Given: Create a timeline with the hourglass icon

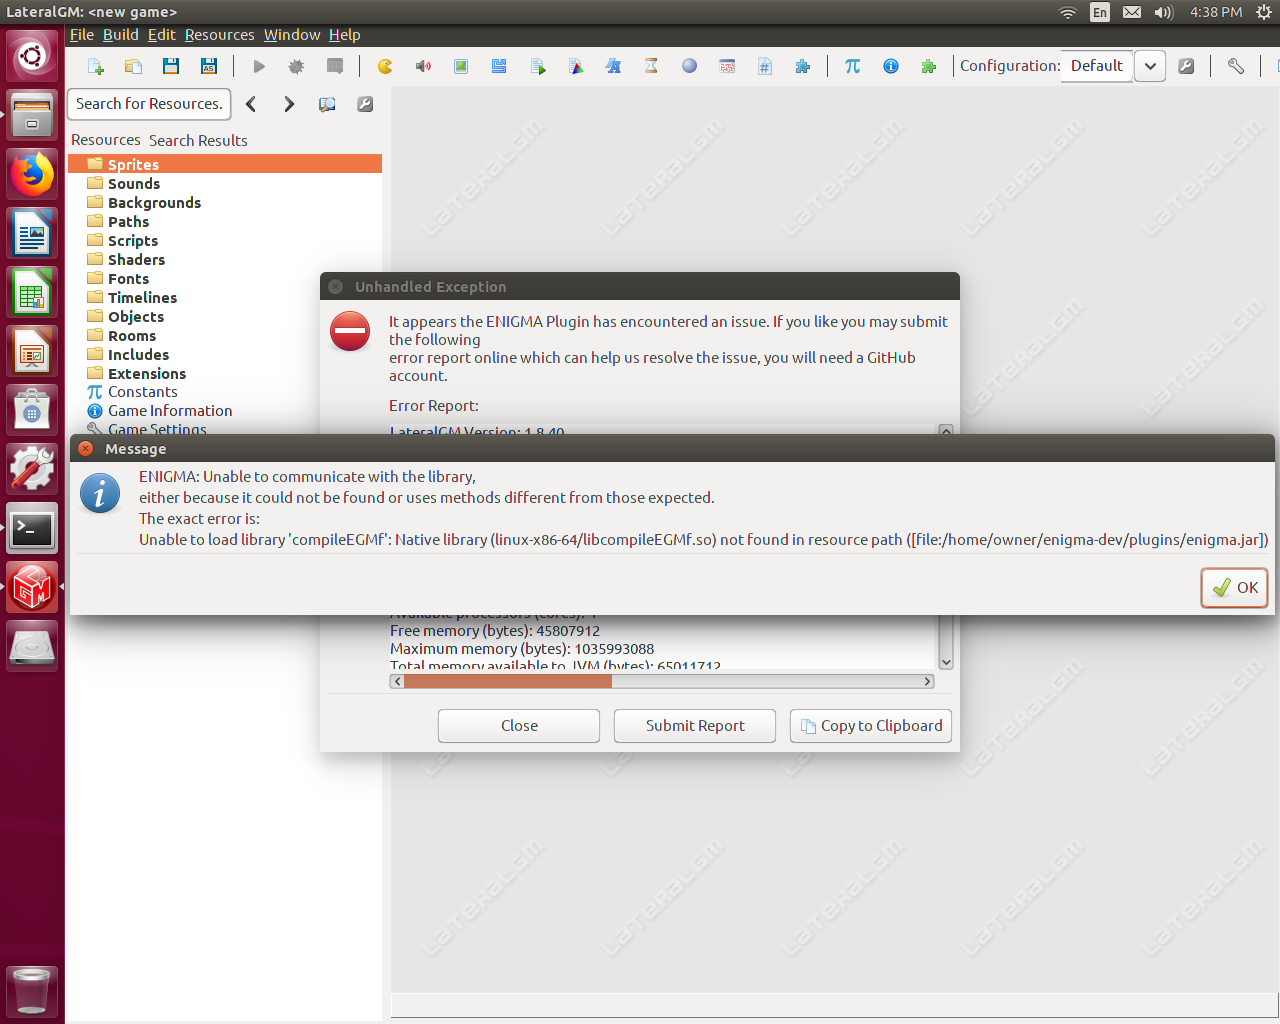Looking at the screenshot, I should click(x=651, y=66).
